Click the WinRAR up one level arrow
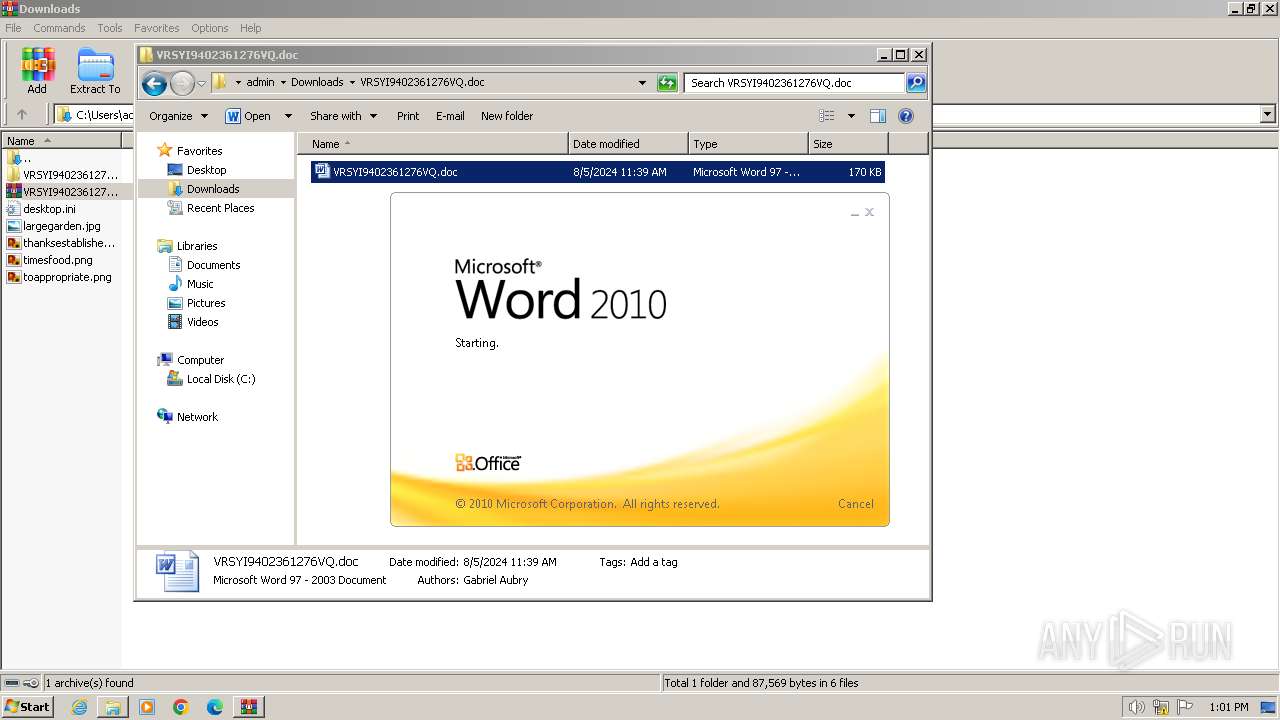Viewport: 1280px width, 720px height. (x=22, y=115)
